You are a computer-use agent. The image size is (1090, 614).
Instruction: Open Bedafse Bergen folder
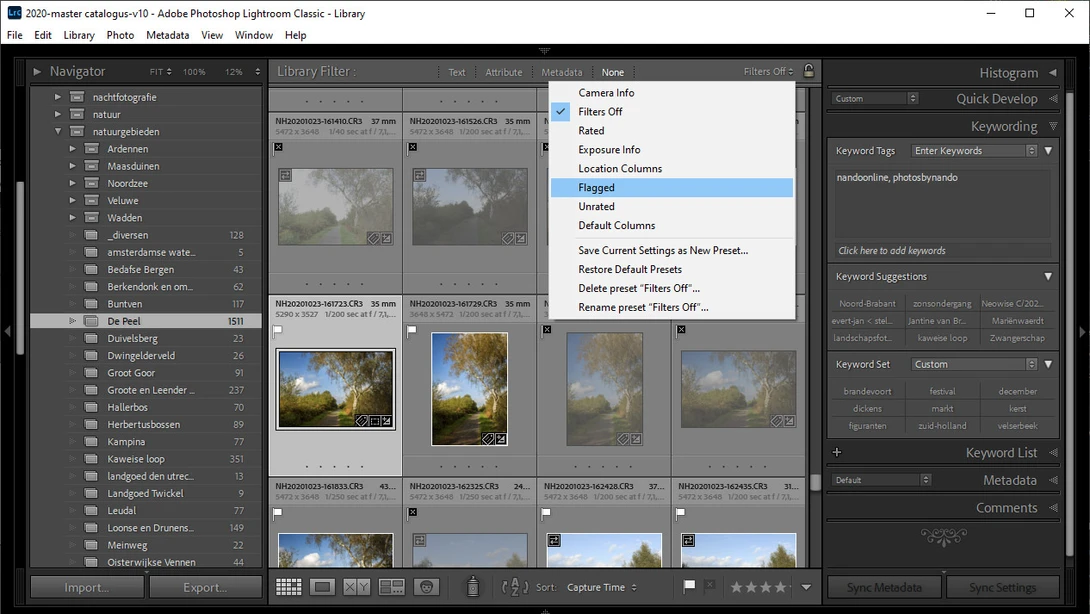click(x=146, y=269)
